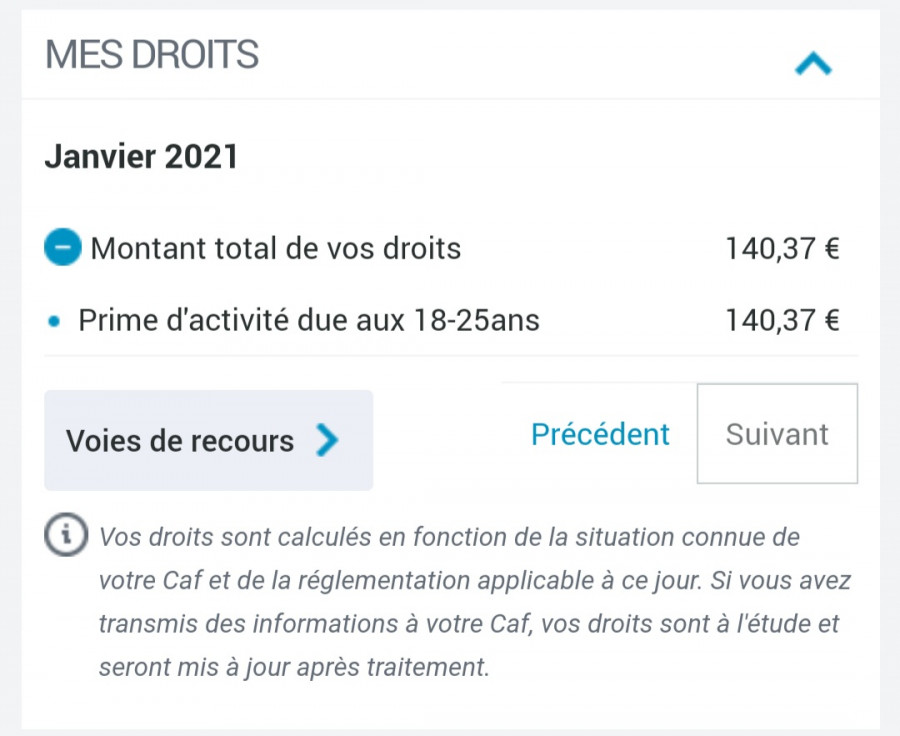Click the Montant total de vos droits label
Screen dimensions: 900x736
point(276,249)
